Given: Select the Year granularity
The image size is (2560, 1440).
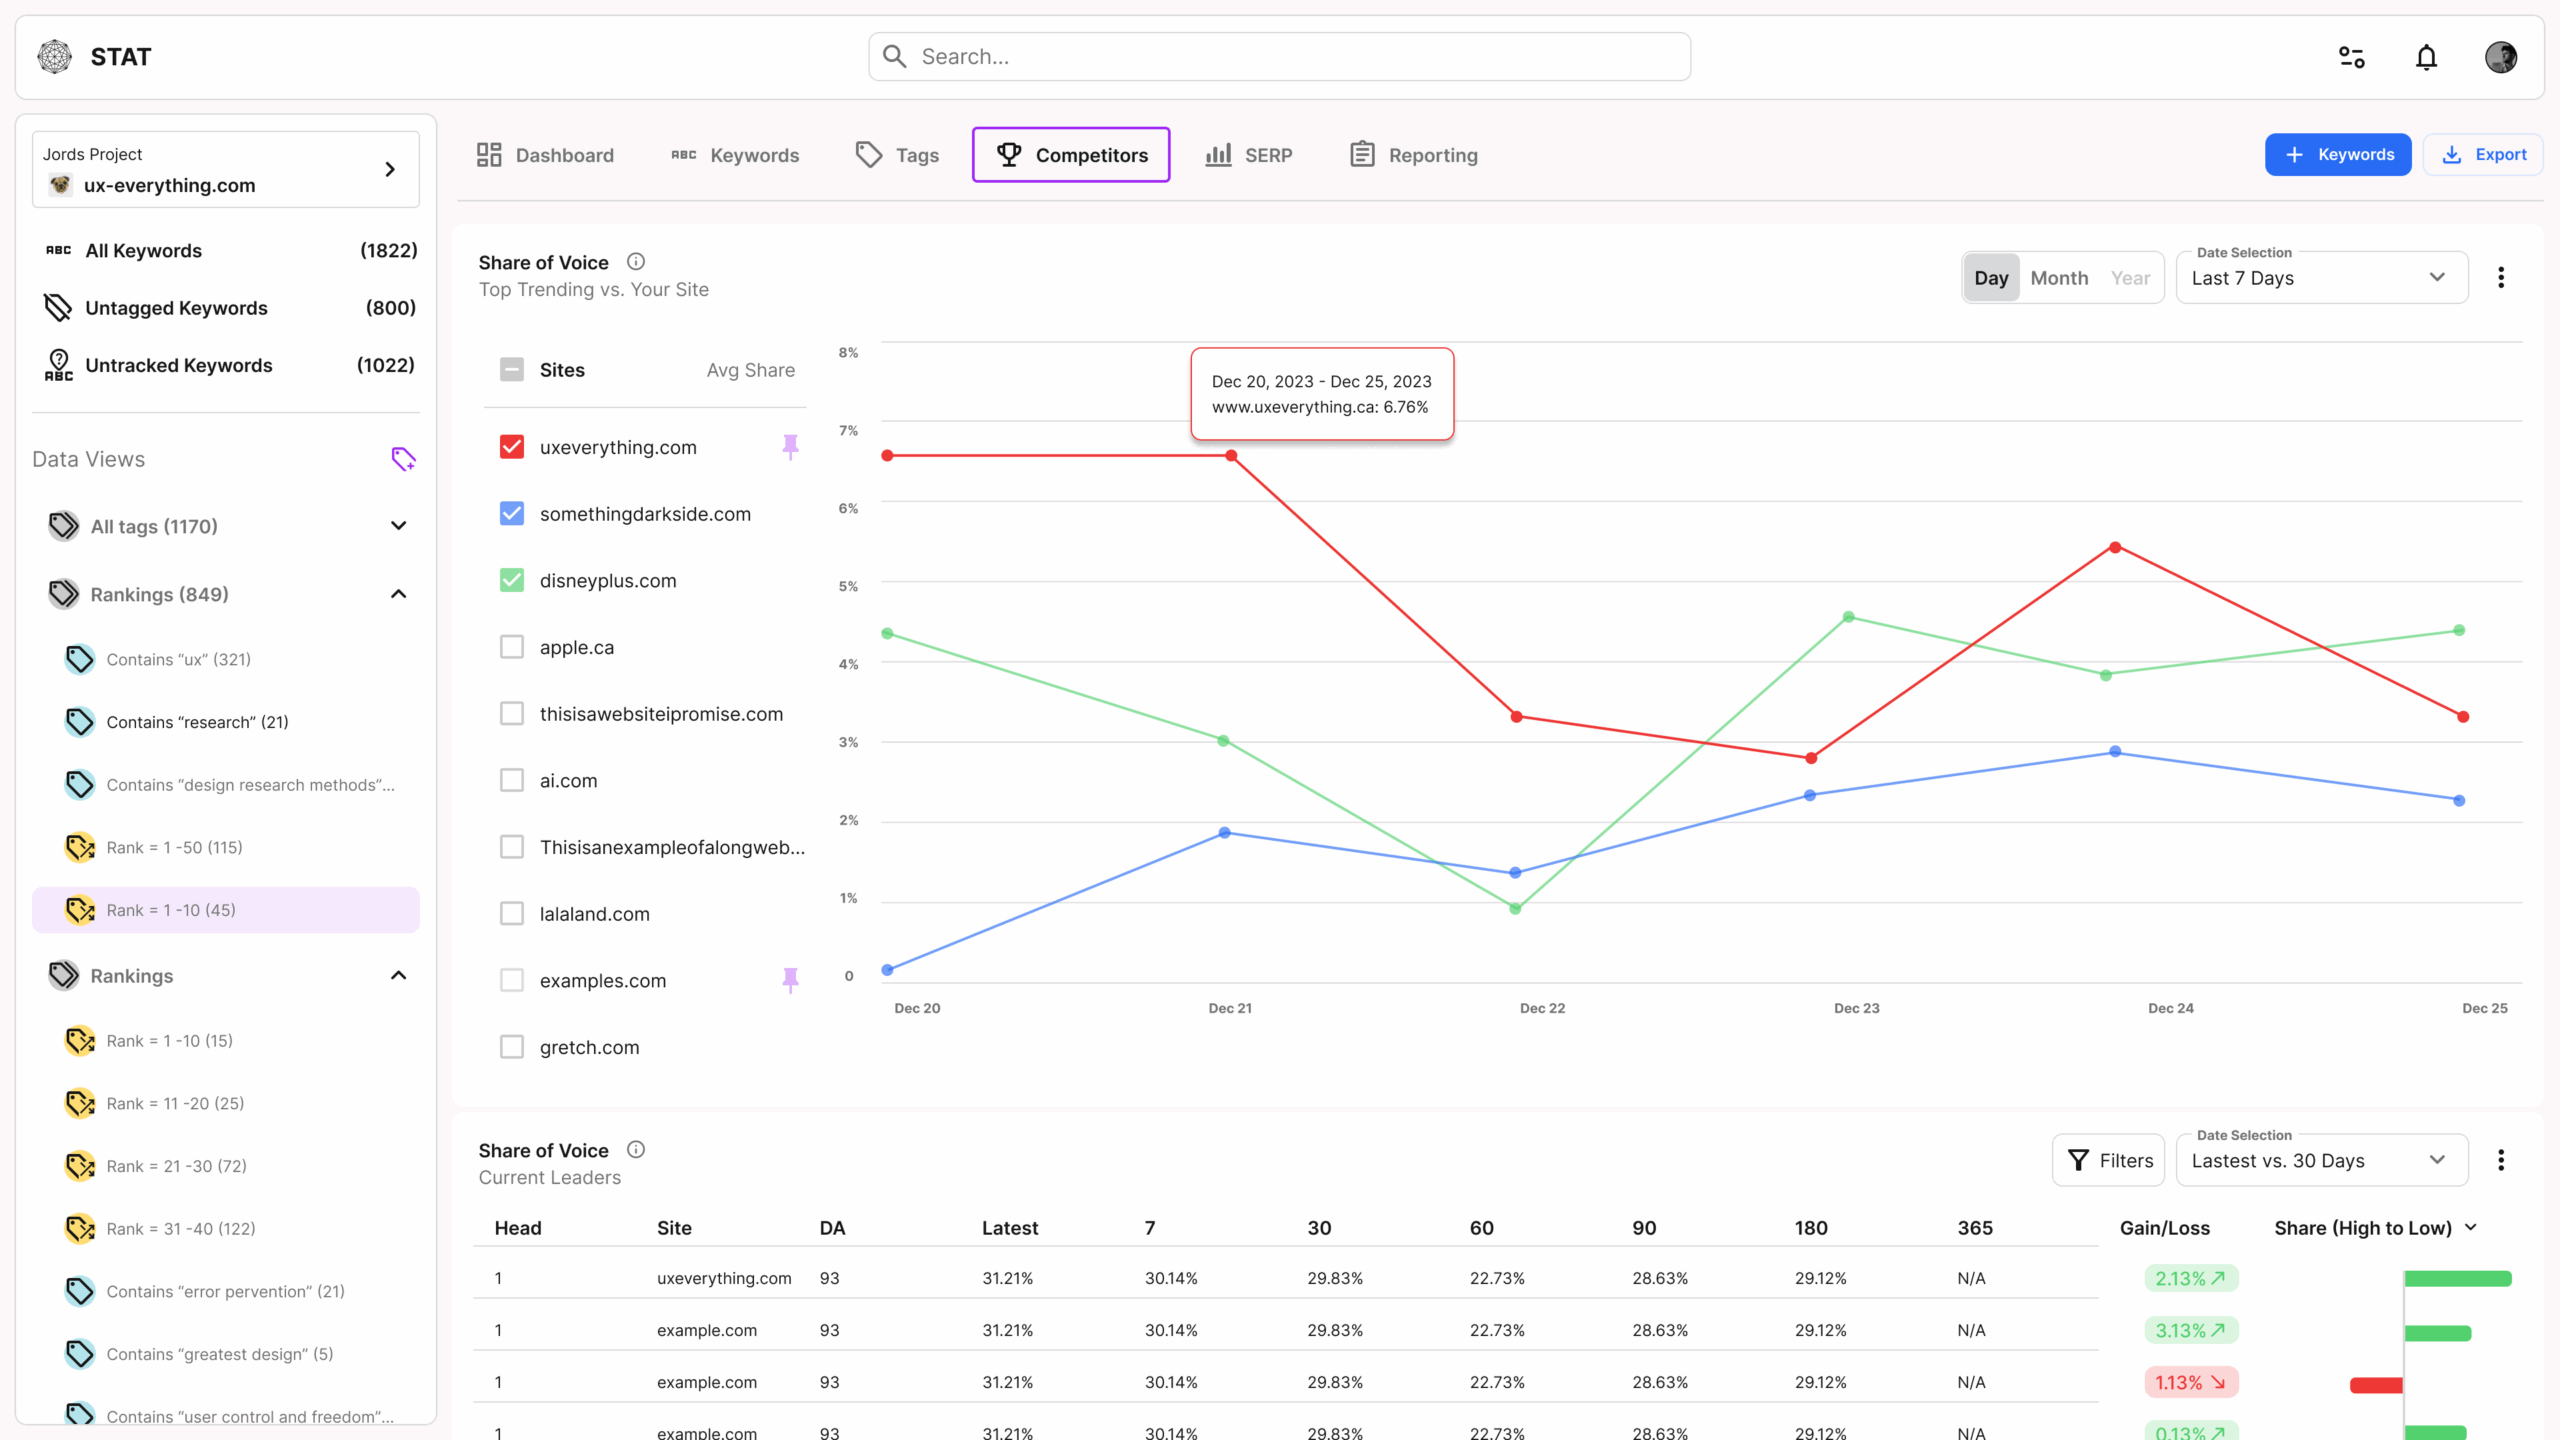Looking at the screenshot, I should click(x=2130, y=278).
